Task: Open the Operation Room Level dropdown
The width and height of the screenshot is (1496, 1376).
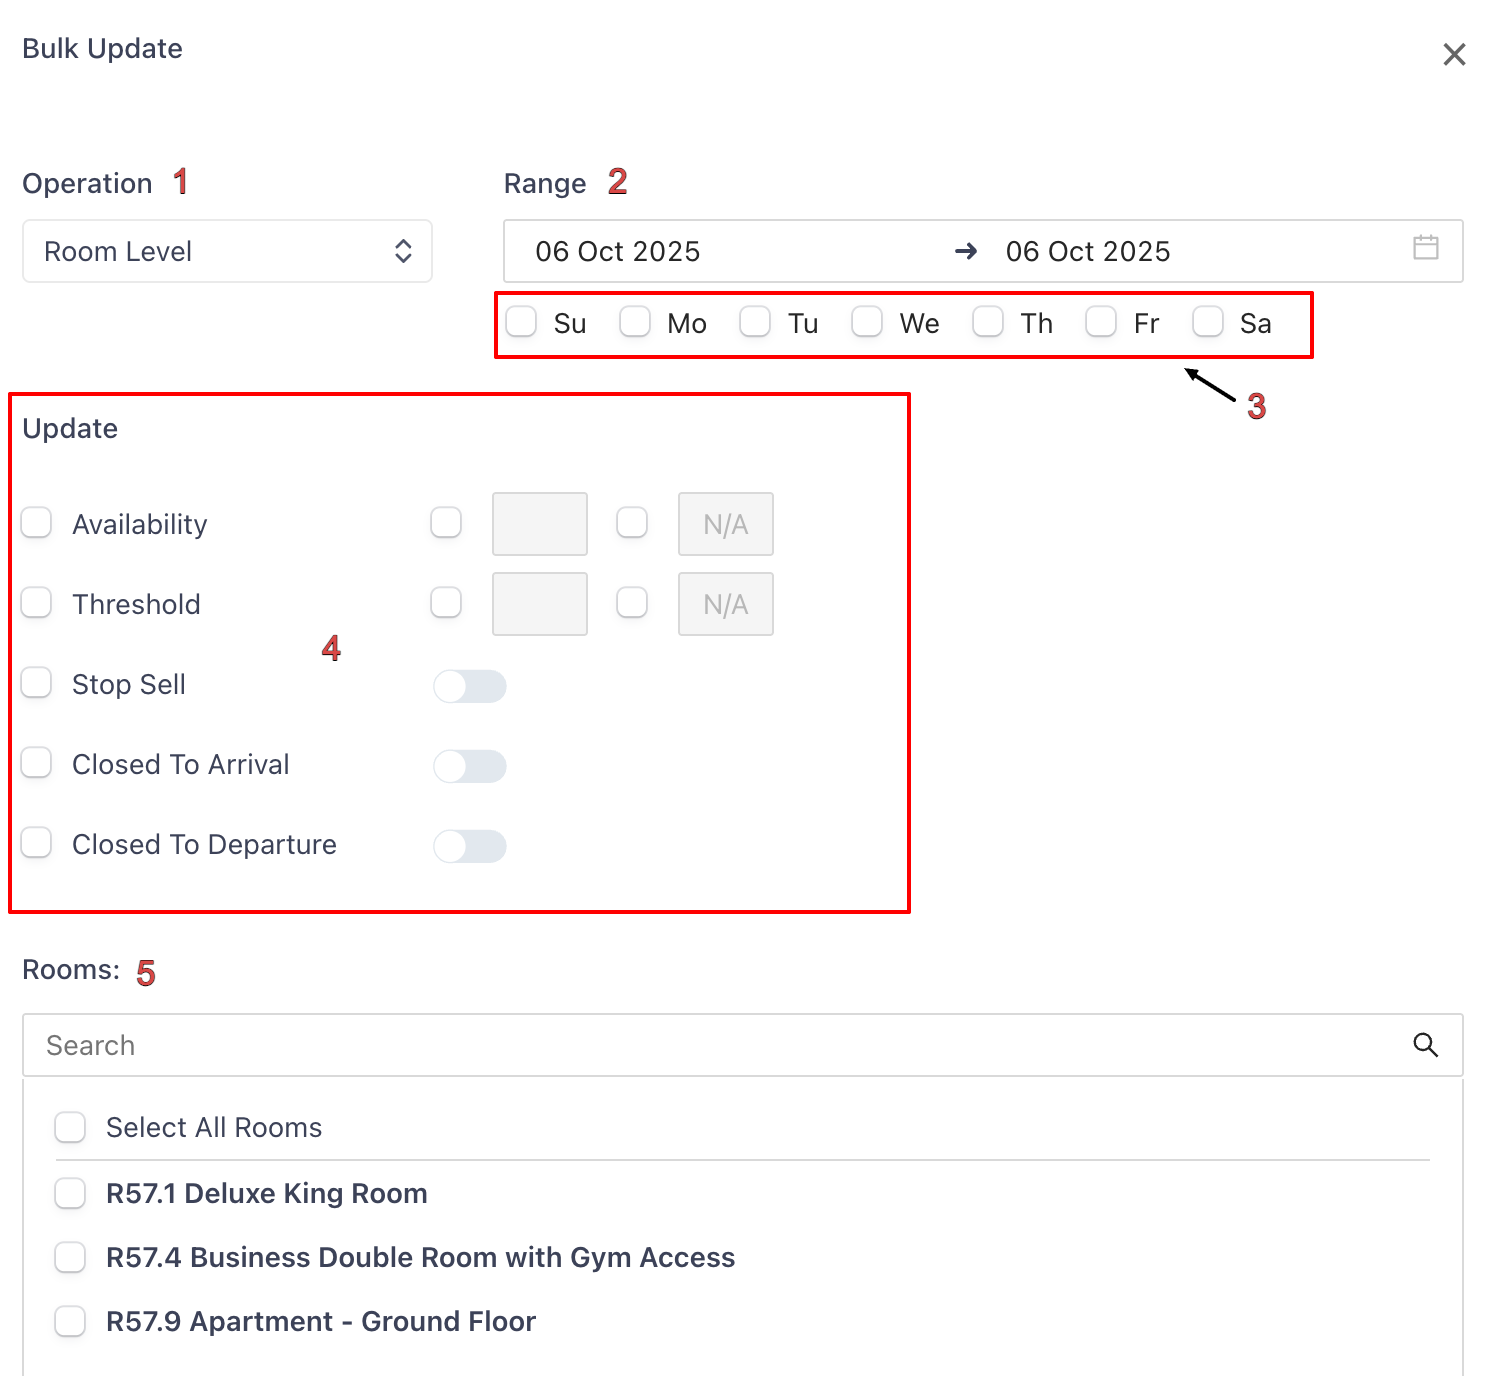Action: click(x=227, y=251)
